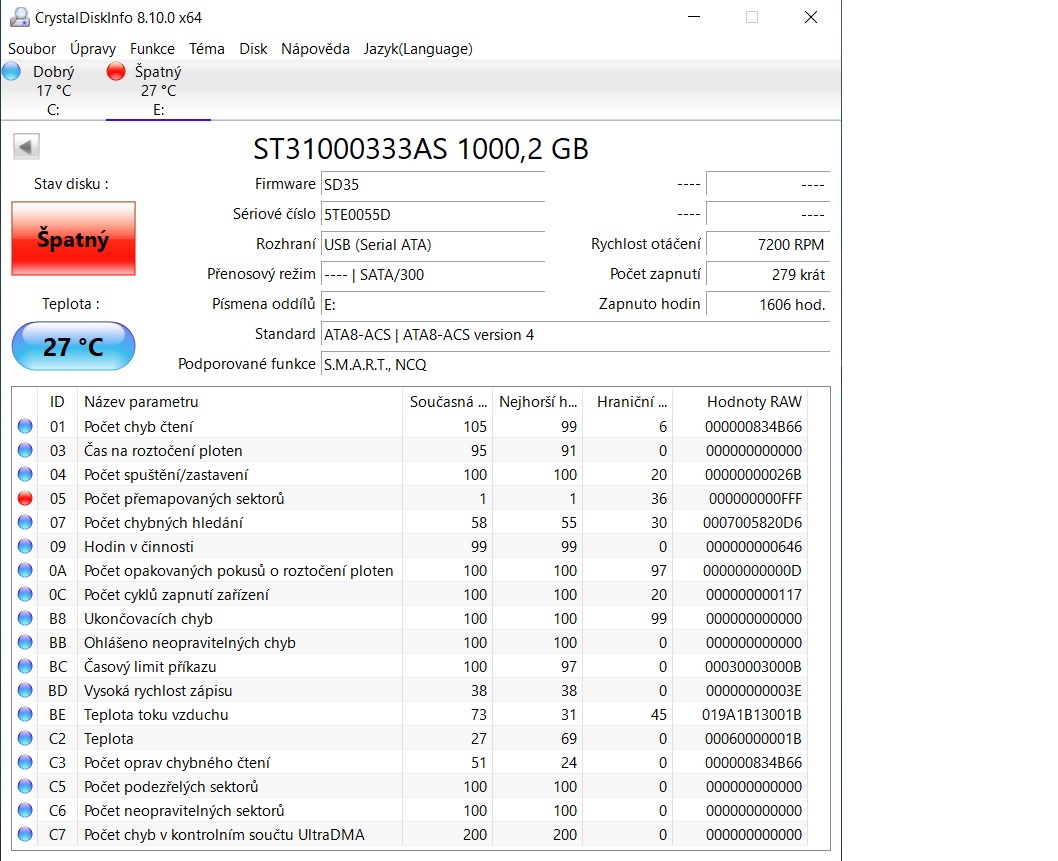This screenshot has height=861, width=1058.
Task: Open the Jazyk(Language) menu
Action: 418,49
